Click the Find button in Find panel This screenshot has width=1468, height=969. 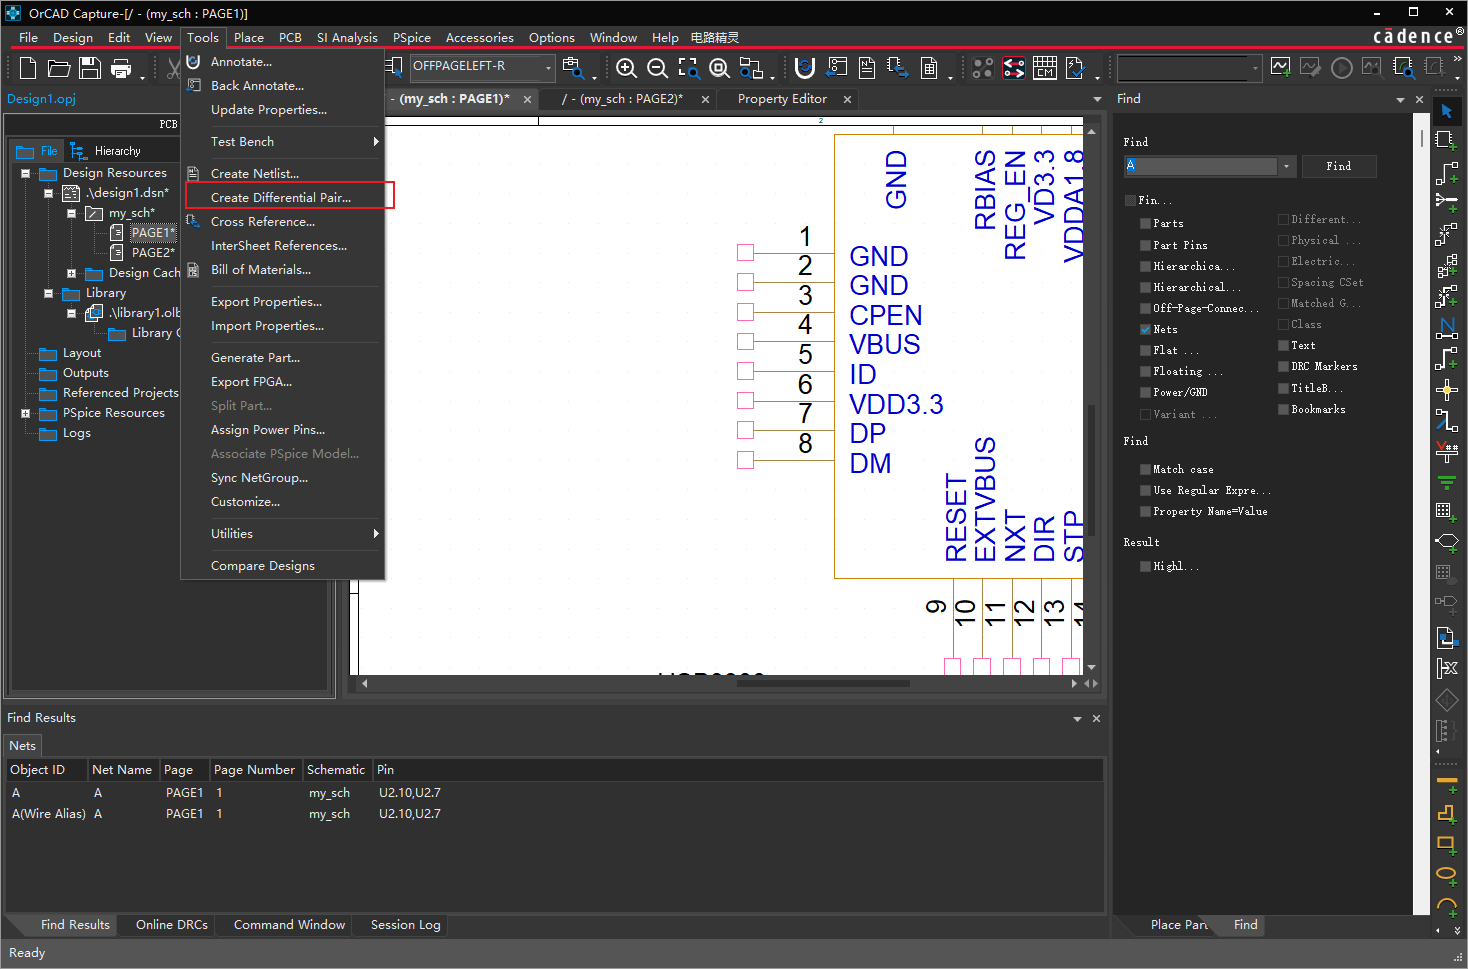(1339, 167)
